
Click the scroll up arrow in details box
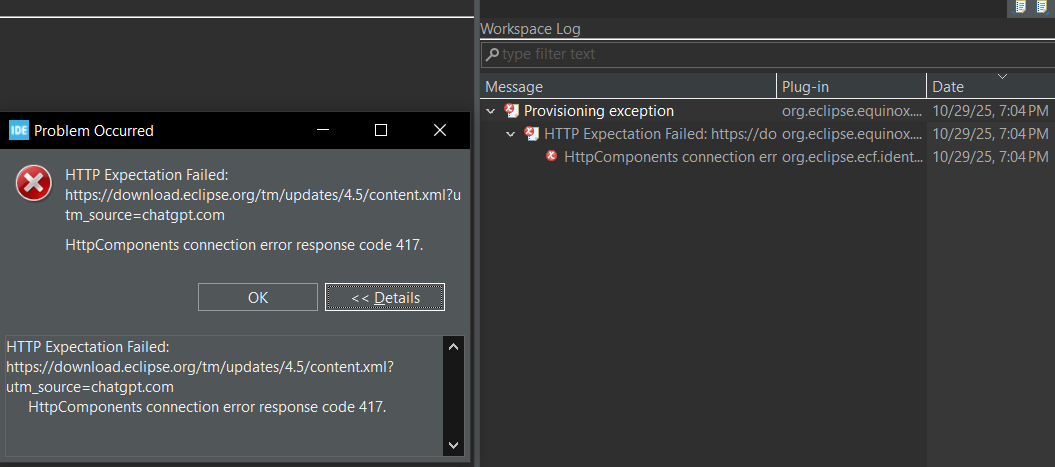coord(453,347)
